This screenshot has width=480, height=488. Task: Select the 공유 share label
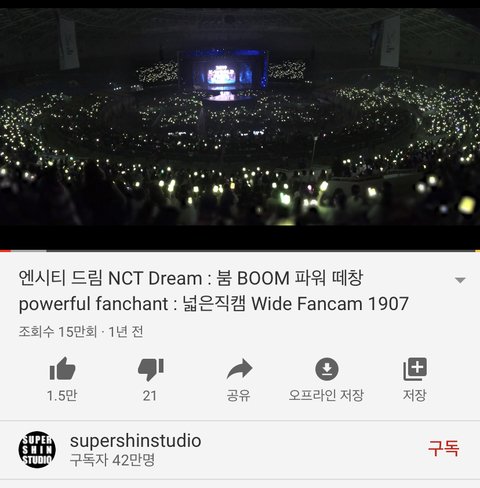[238, 395]
